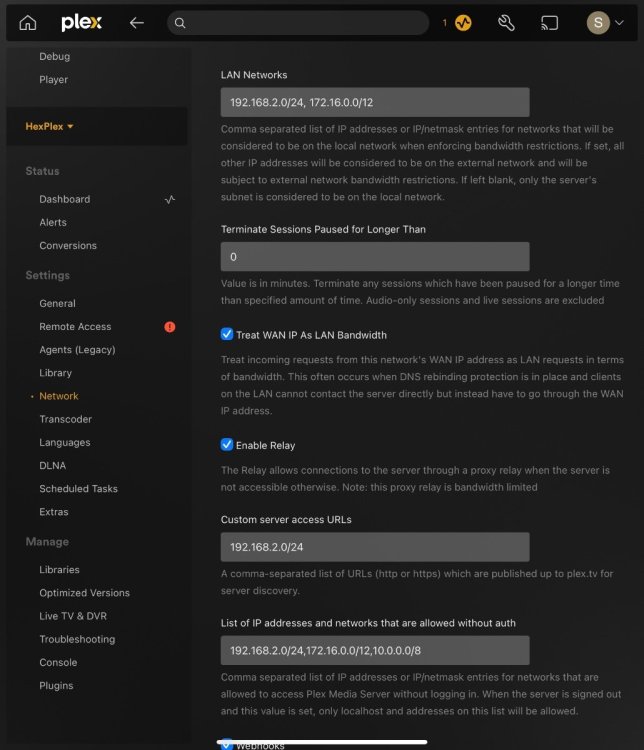Edit the Custom server access URLs field
The width and height of the screenshot is (644, 750).
pyautogui.click(x=374, y=547)
